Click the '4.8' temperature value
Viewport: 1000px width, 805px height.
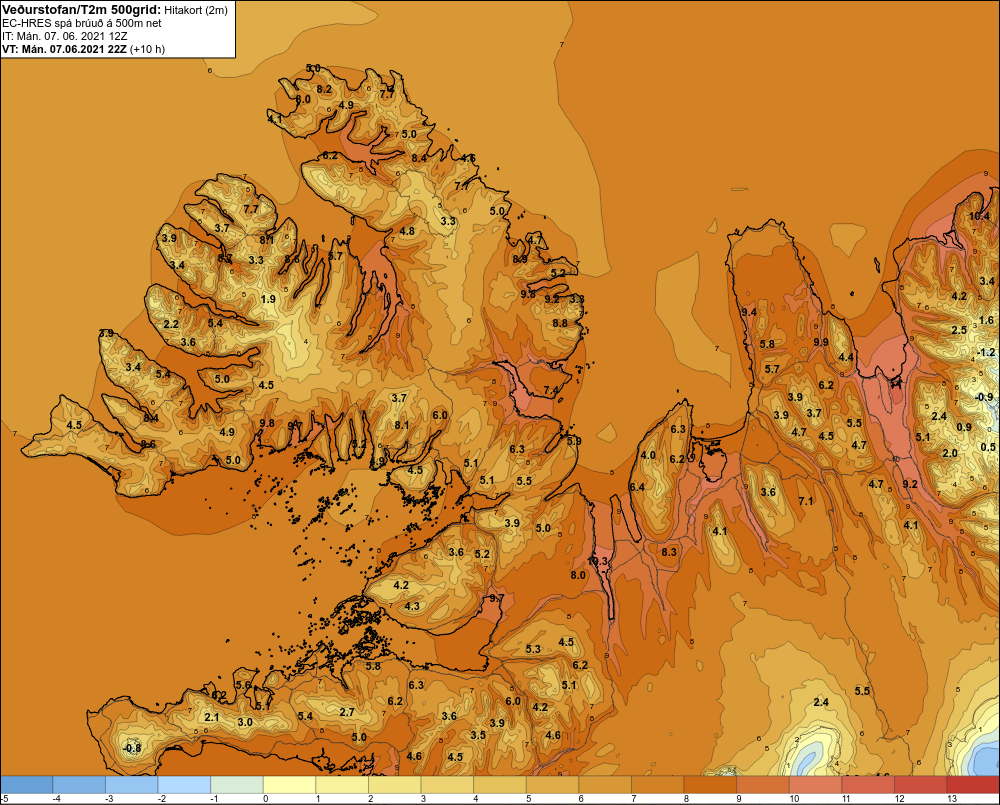[407, 232]
